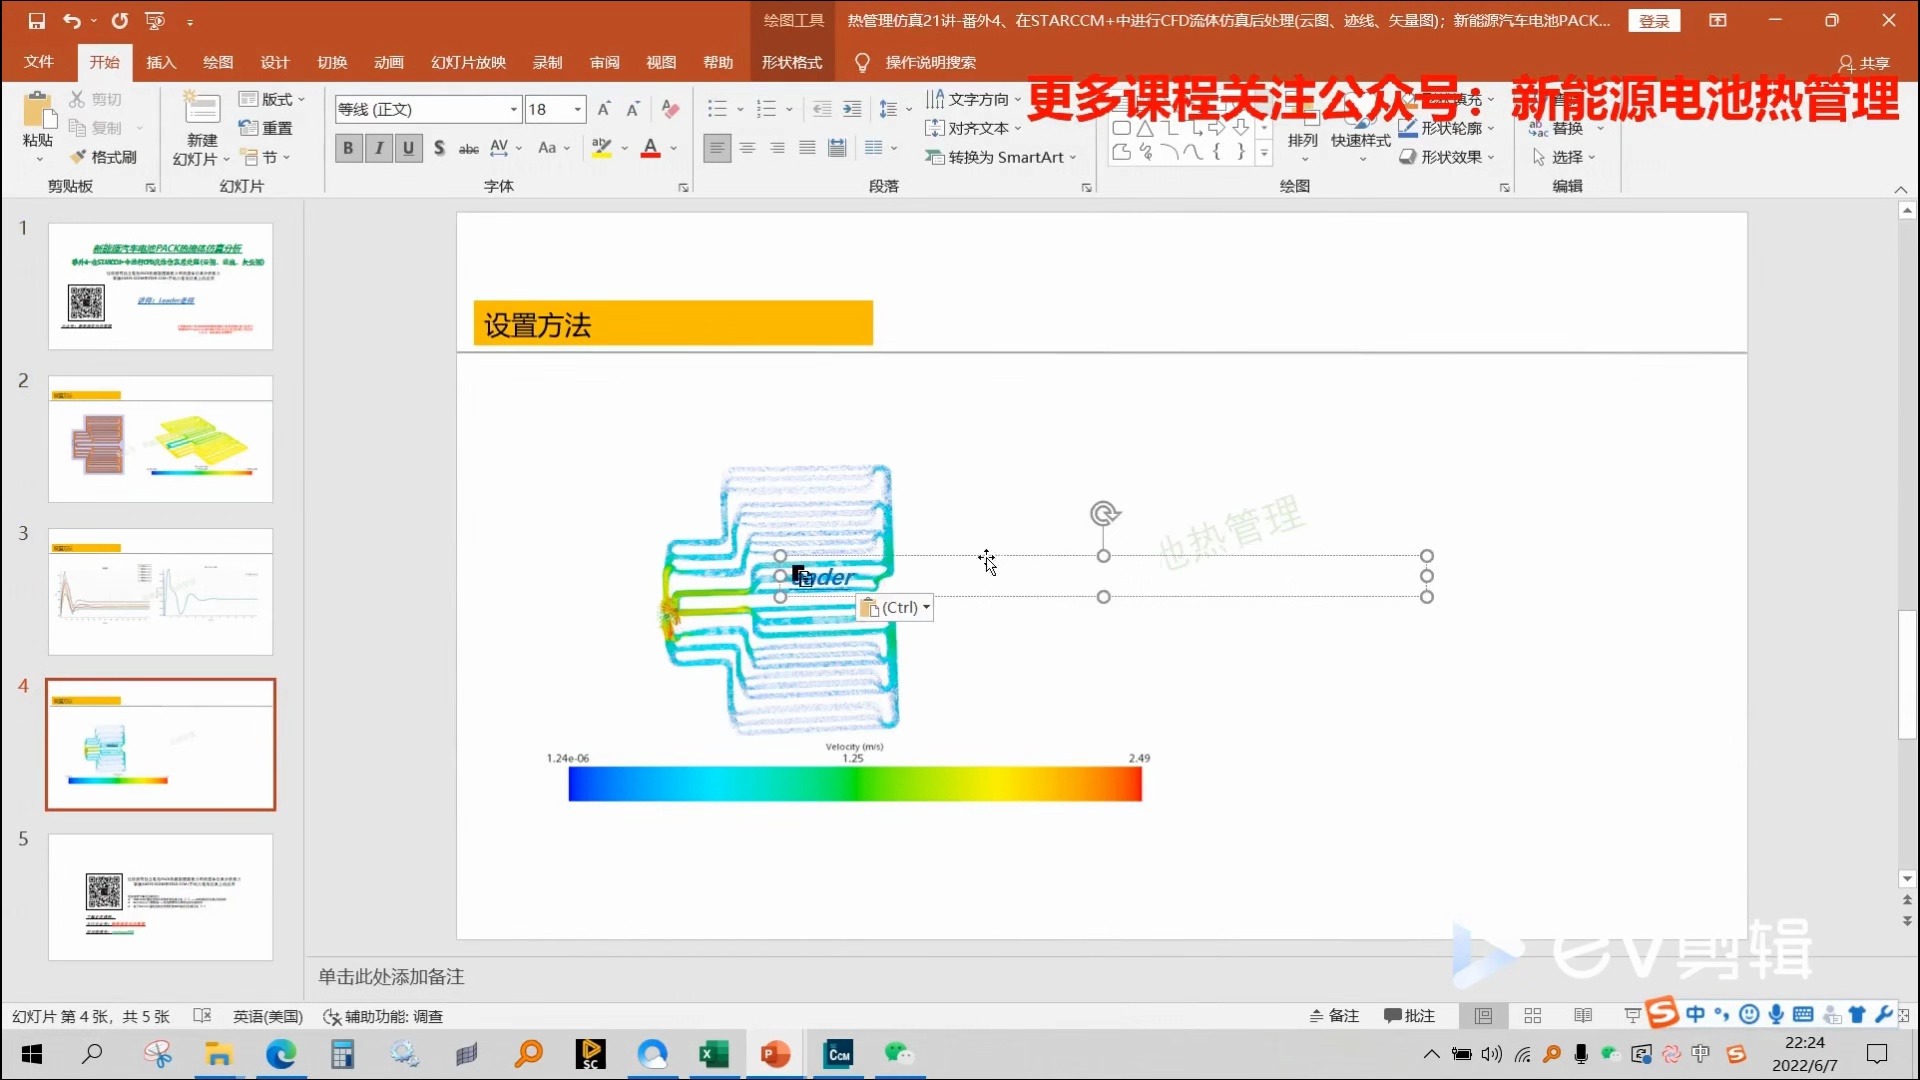The width and height of the screenshot is (1920, 1080).
Task: Open the 视图 ribbon tab
Action: [x=660, y=62]
